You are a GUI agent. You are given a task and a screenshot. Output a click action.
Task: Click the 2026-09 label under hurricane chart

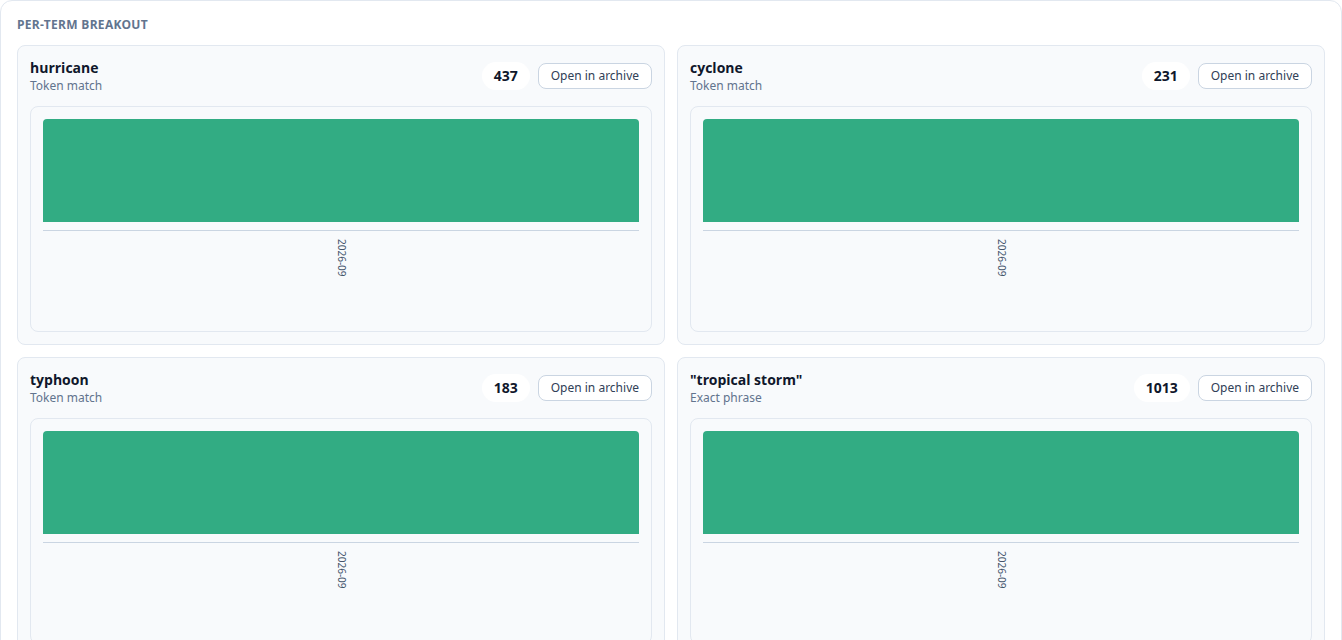341,258
